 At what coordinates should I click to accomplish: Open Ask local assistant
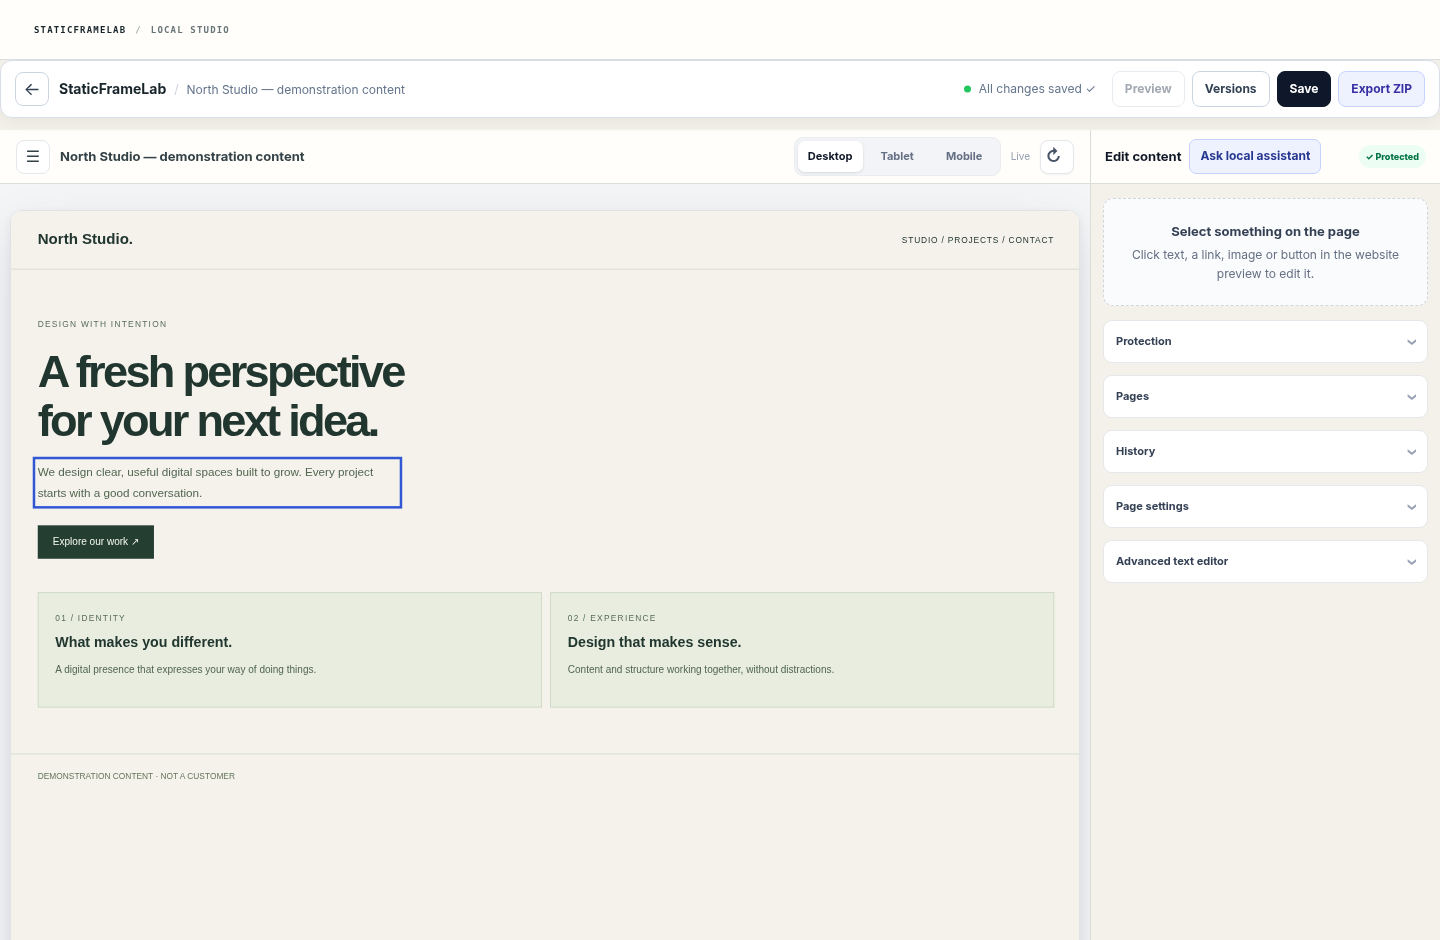[1255, 156]
